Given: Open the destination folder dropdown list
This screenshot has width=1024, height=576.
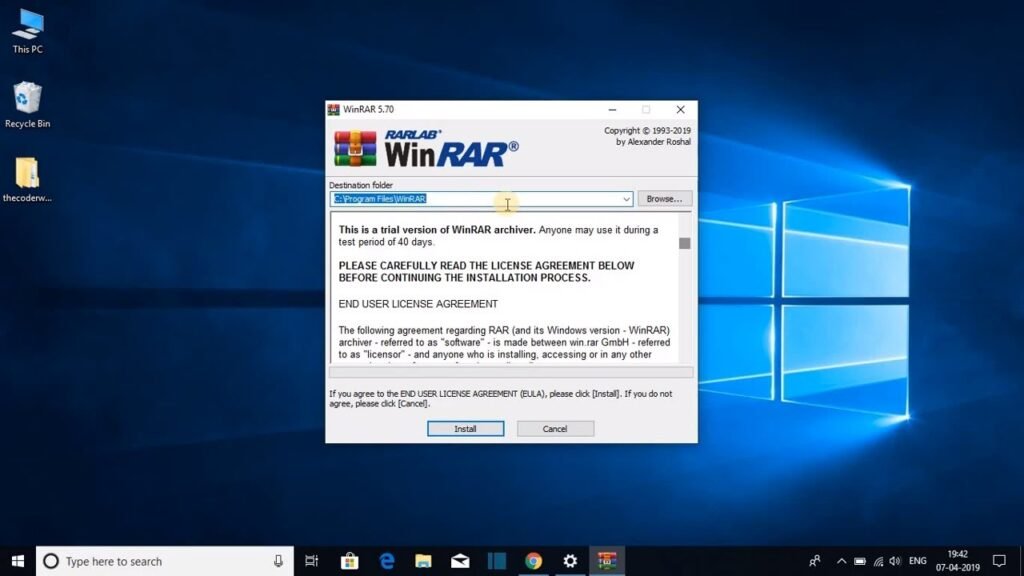Looking at the screenshot, I should pos(626,199).
